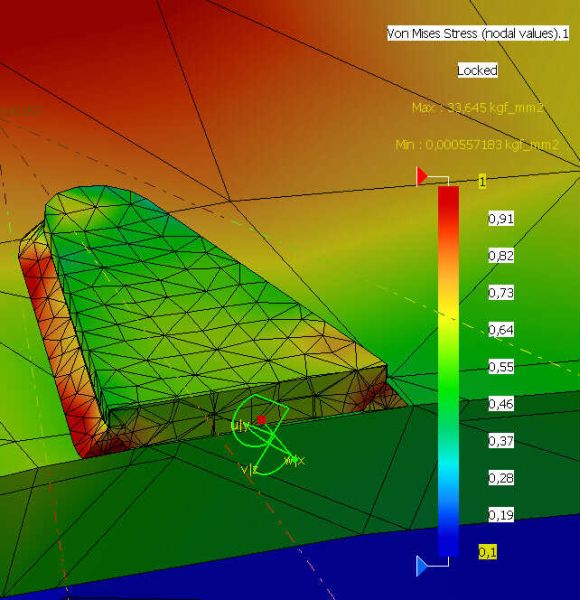Click the Max 33,645 kgf_mm2 text
This screenshot has height=600, width=580.
click(x=477, y=108)
